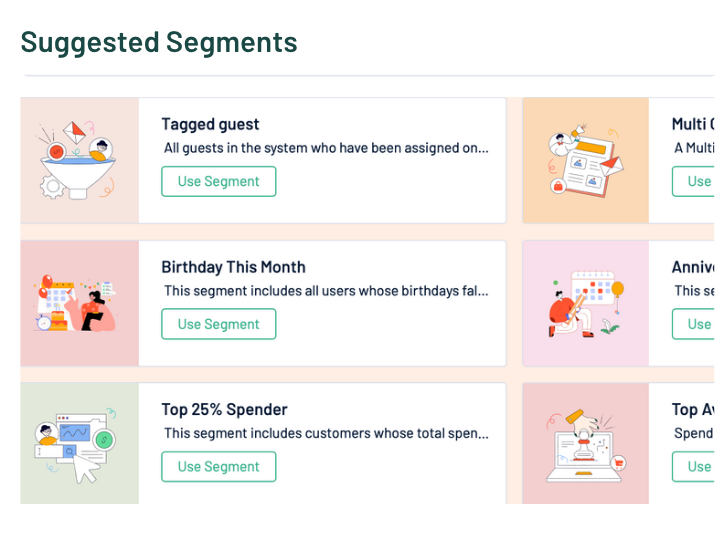
Task: Click the Birthday This Month description text
Action: [x=326, y=291]
